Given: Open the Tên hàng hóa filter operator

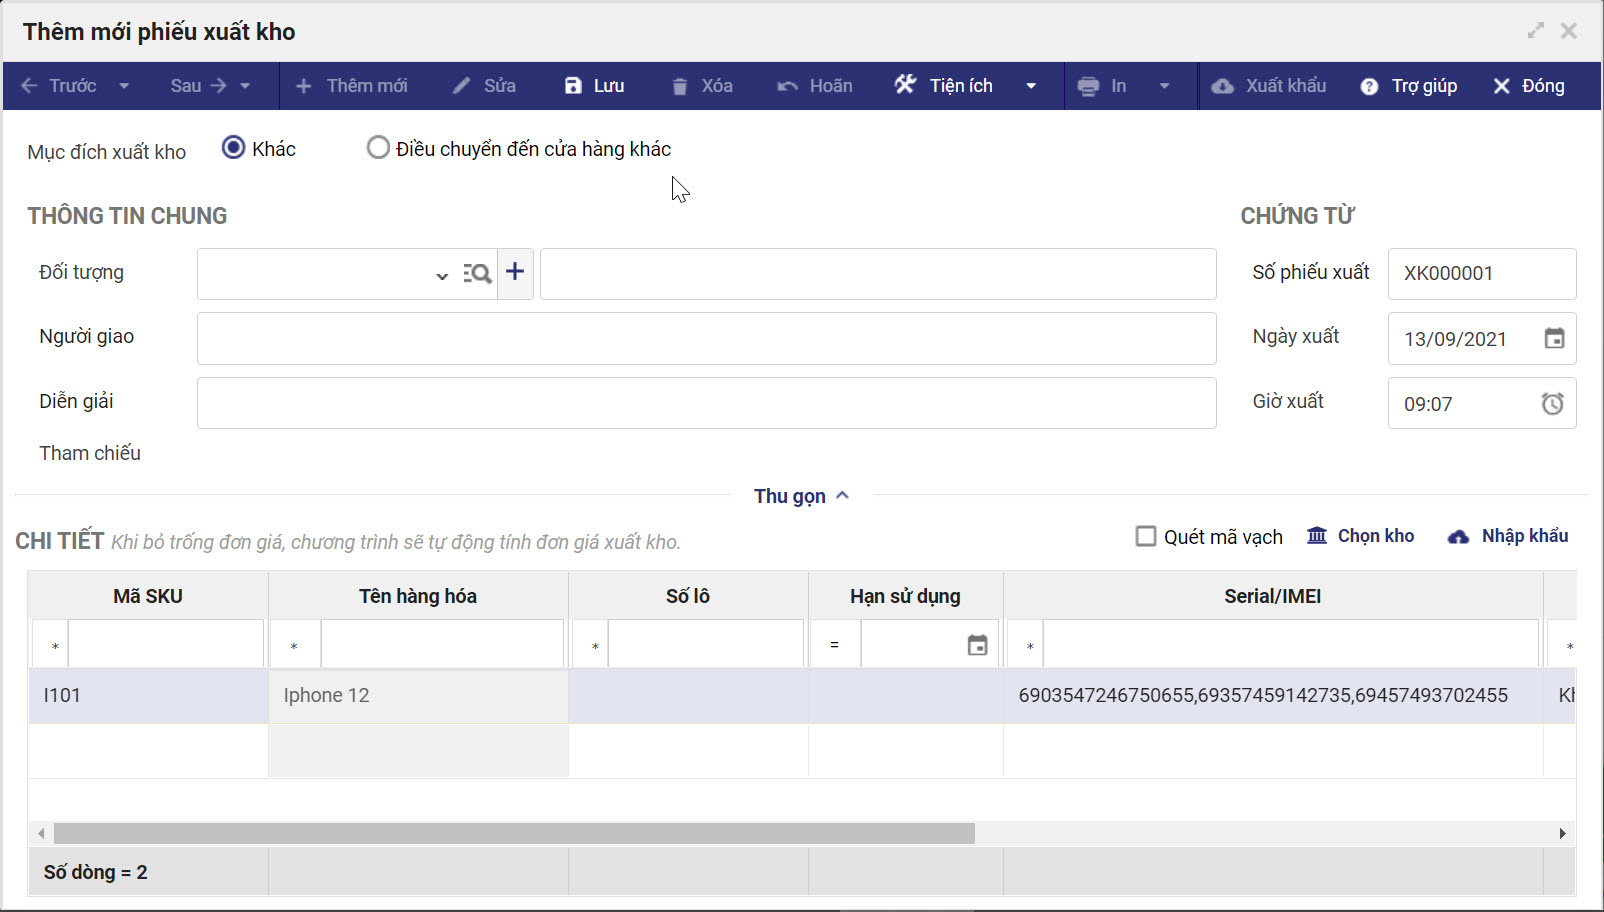Looking at the screenshot, I should point(295,645).
